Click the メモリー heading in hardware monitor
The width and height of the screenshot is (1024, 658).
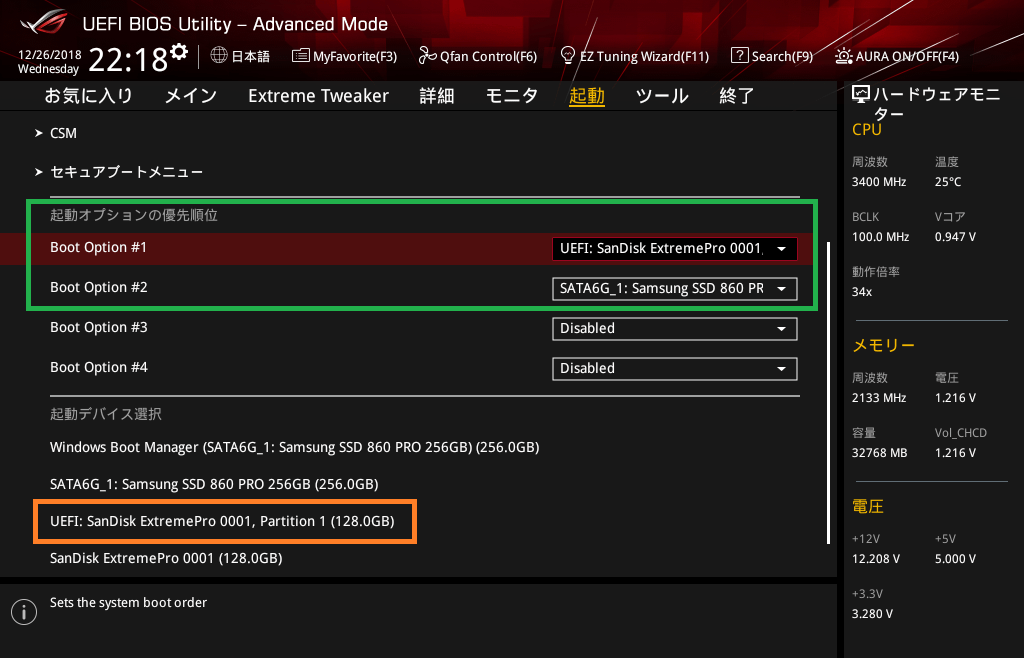884,345
